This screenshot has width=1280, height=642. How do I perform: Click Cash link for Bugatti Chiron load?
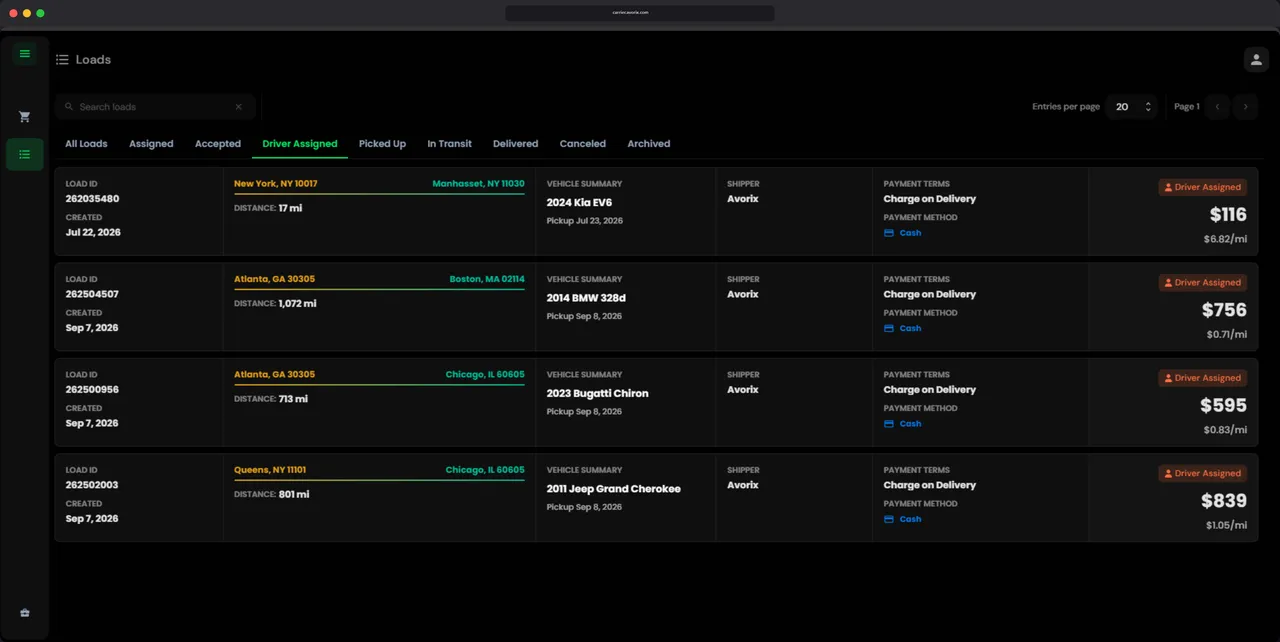coord(910,424)
